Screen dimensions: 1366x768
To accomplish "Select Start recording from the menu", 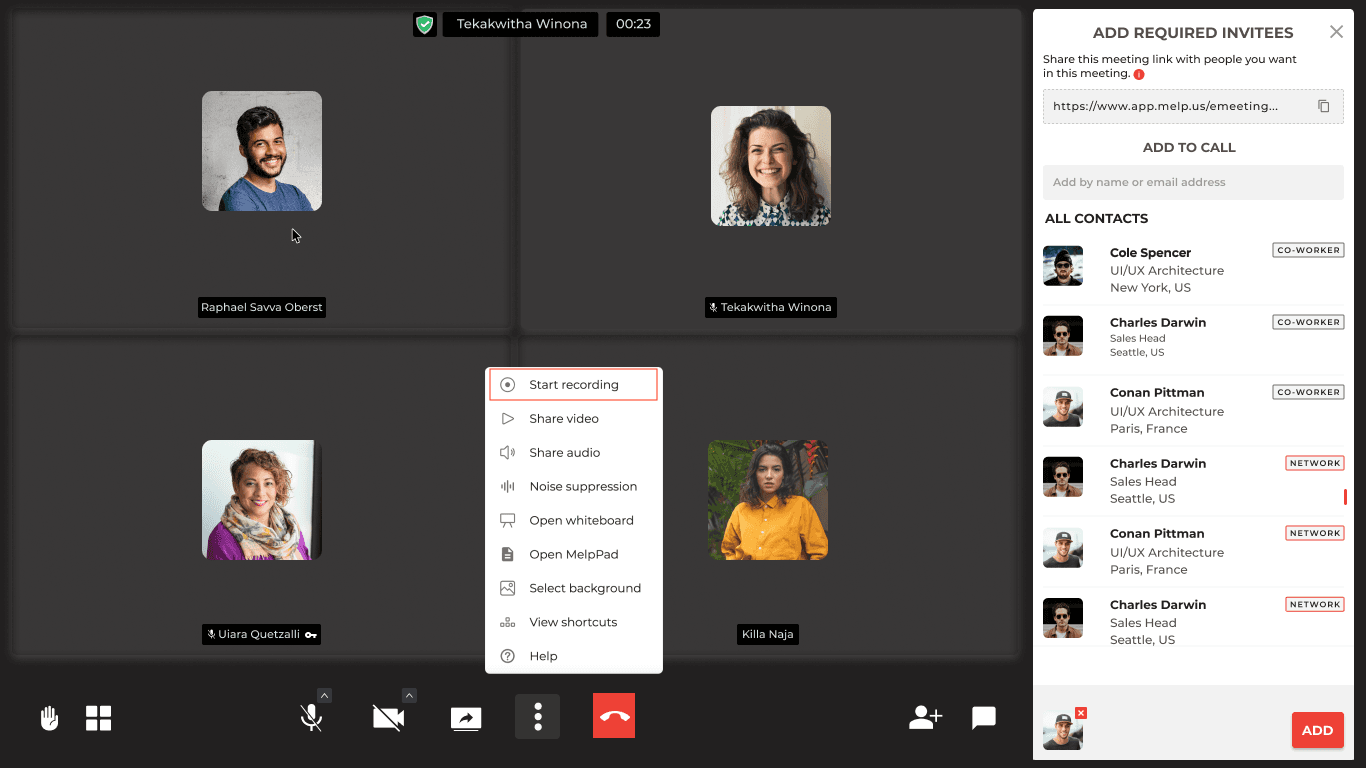I will coord(573,385).
